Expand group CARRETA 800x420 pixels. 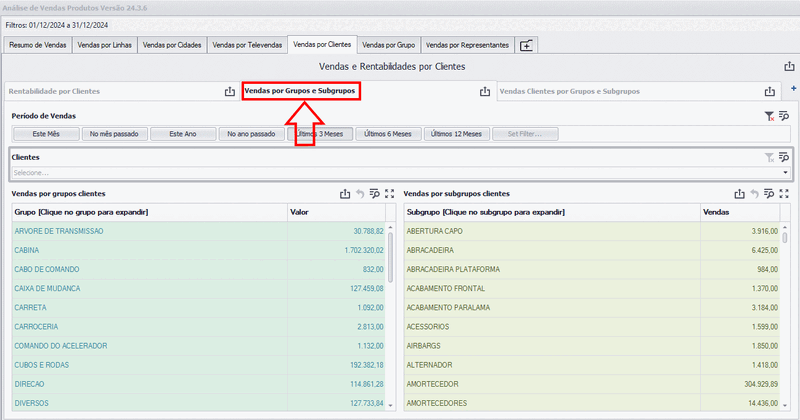[31, 308]
